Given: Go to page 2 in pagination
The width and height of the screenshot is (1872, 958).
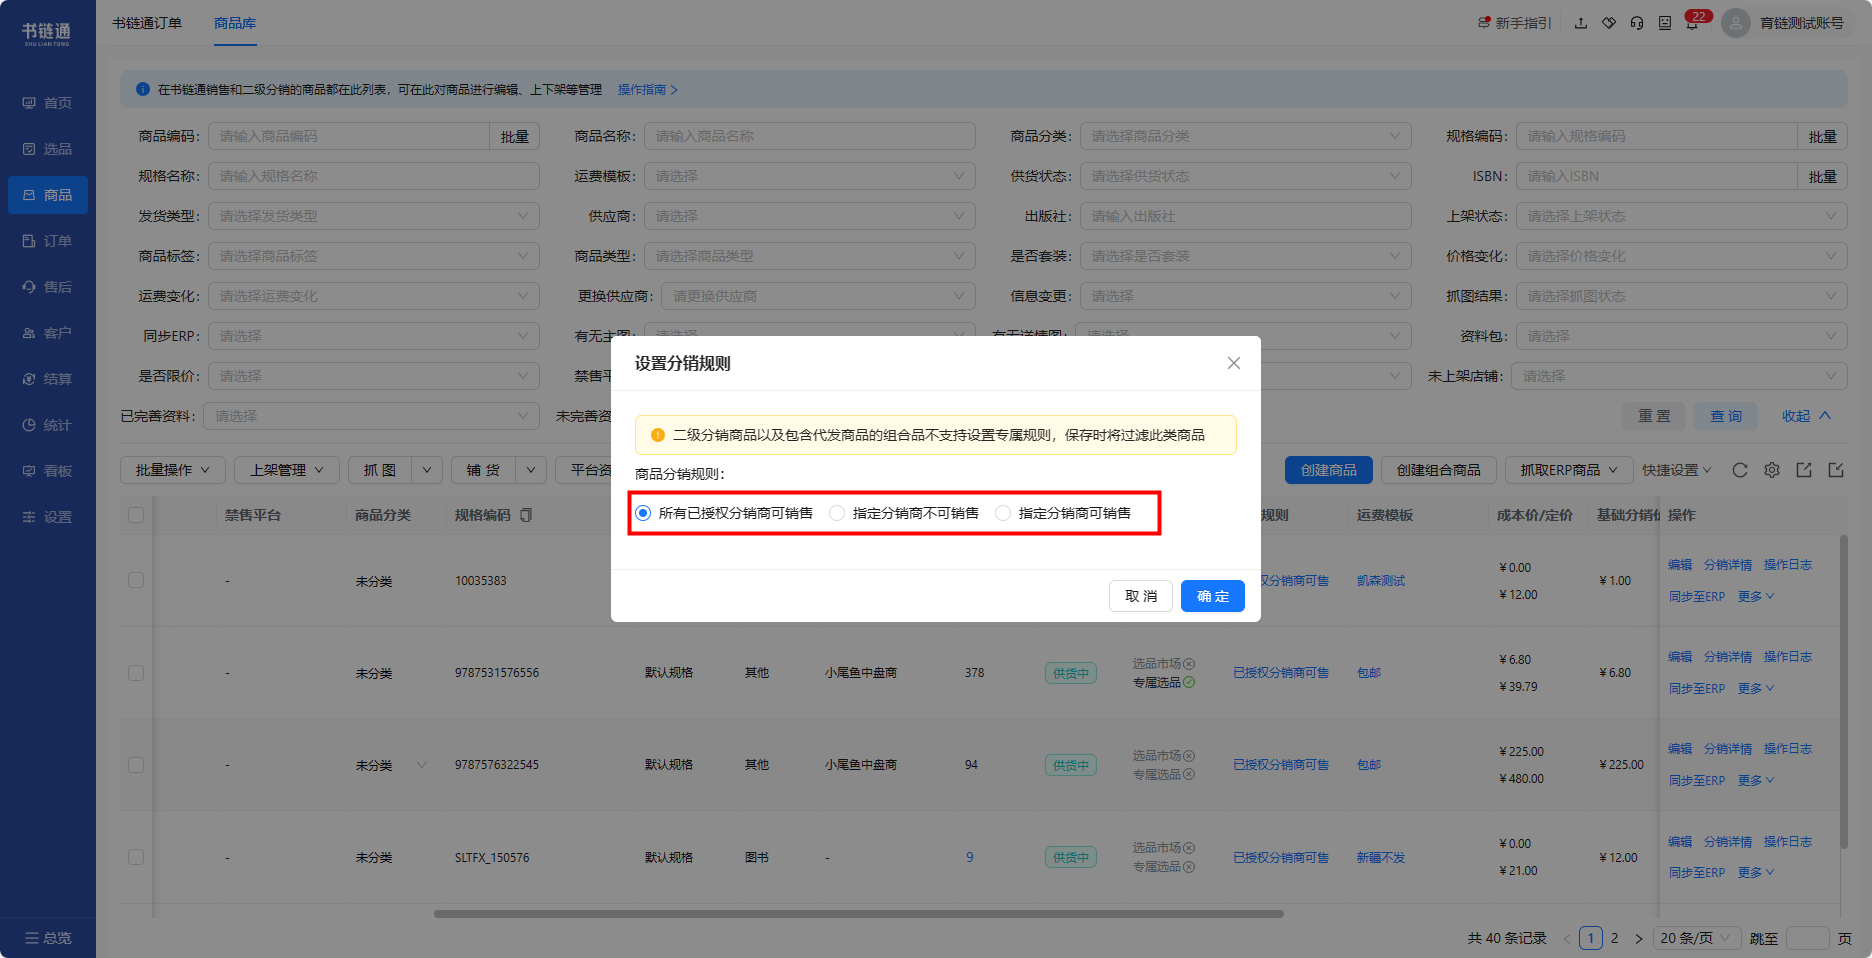Looking at the screenshot, I should pos(1614,938).
